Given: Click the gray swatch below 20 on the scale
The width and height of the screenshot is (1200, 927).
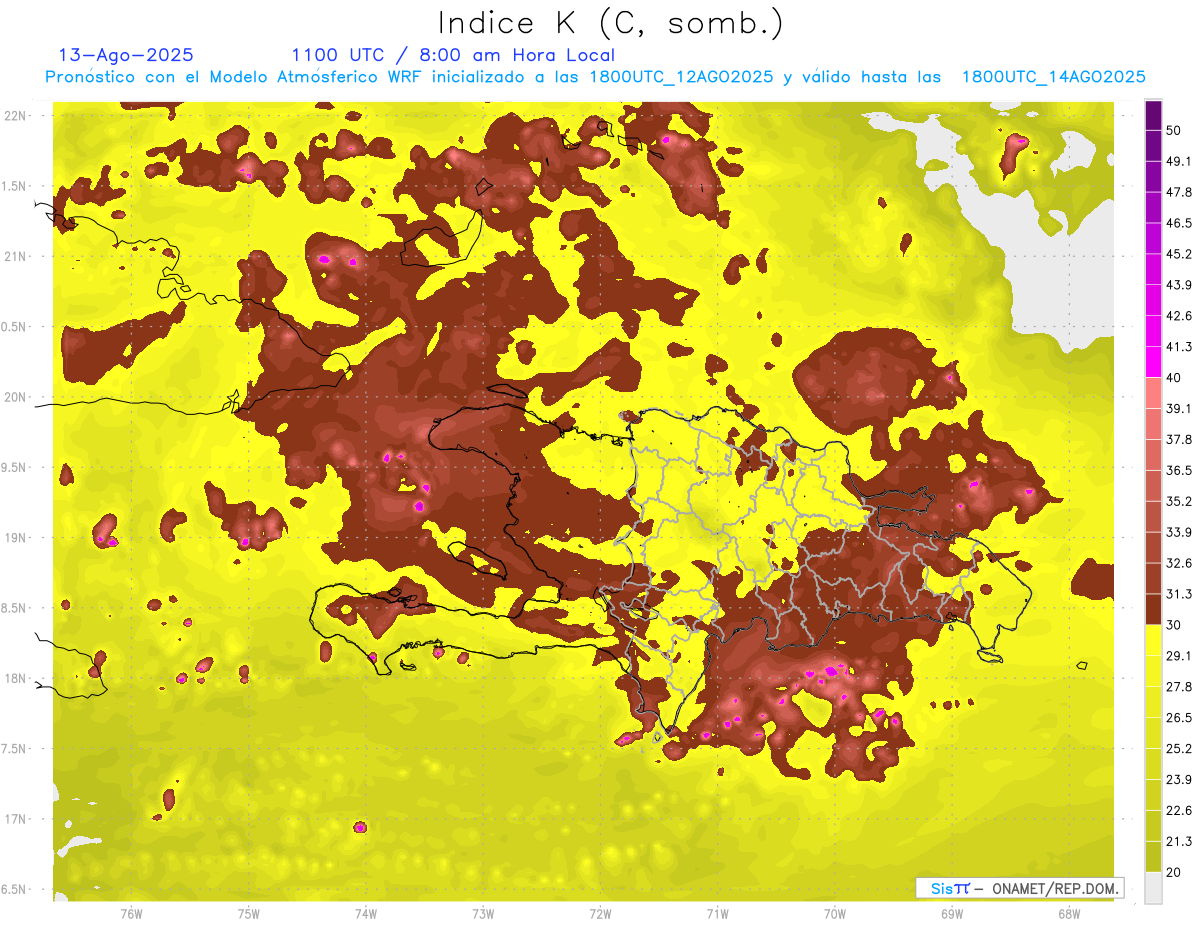Looking at the screenshot, I should pyautogui.click(x=1153, y=888).
